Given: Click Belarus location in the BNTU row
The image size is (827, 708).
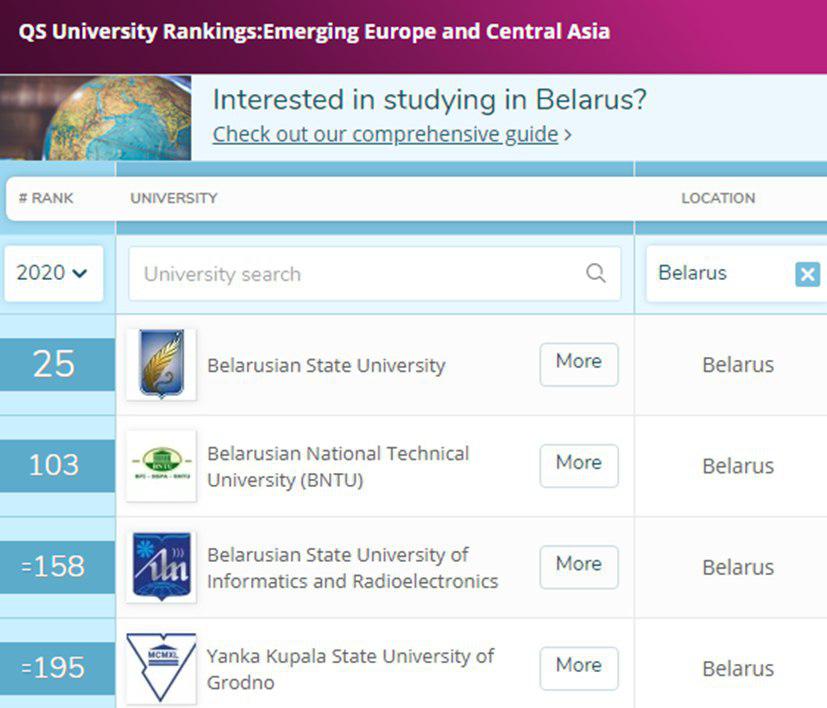Looking at the screenshot, I should coord(738,466).
